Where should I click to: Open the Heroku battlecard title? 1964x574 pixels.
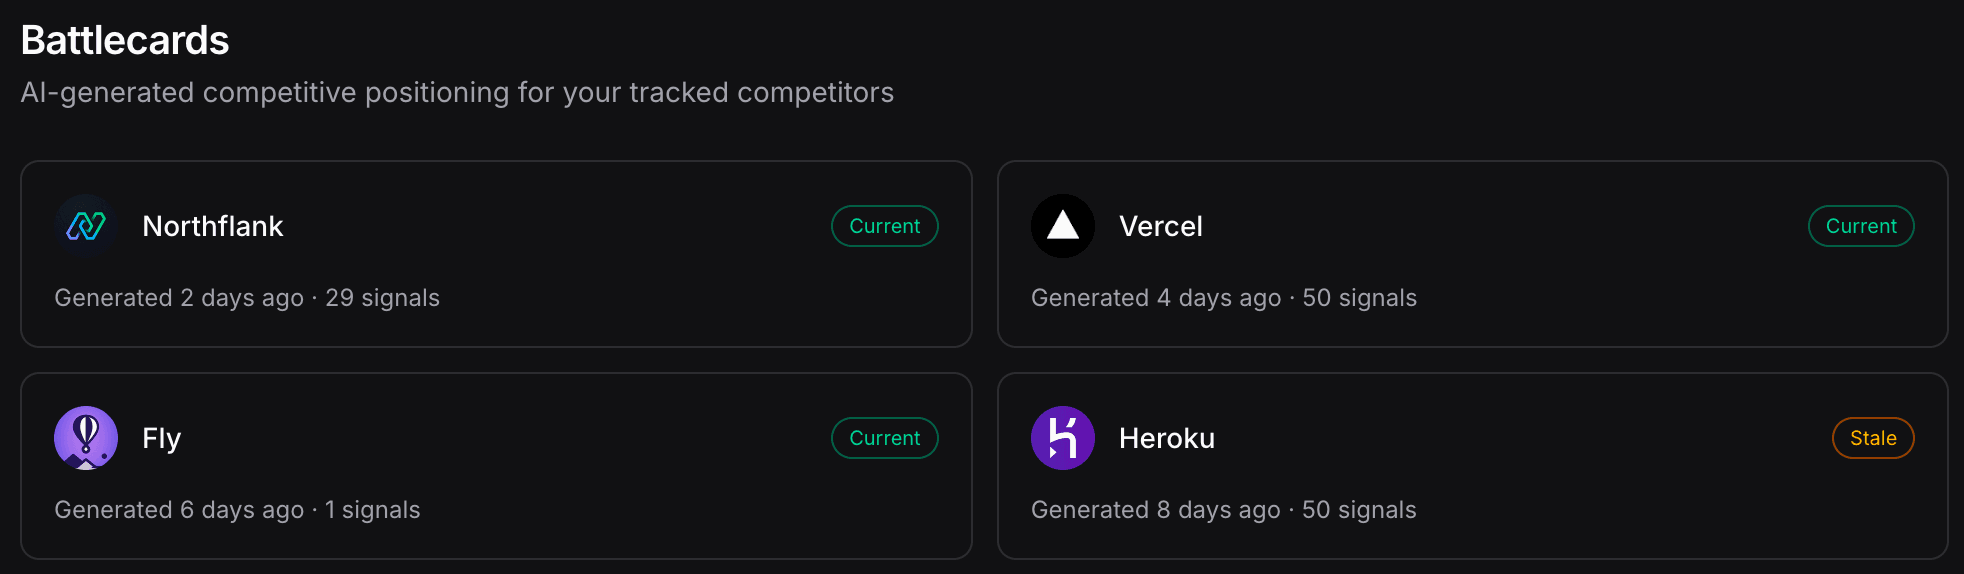(x=1167, y=438)
